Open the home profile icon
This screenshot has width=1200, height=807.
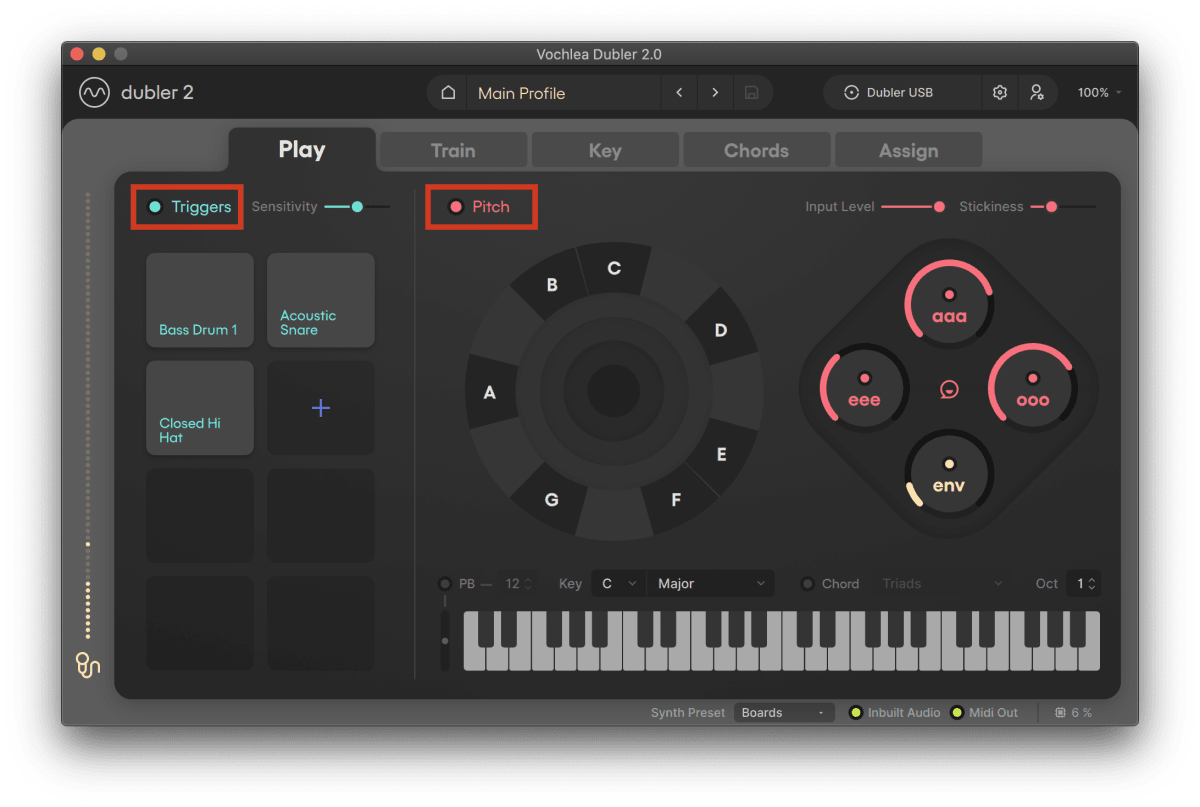coord(447,92)
